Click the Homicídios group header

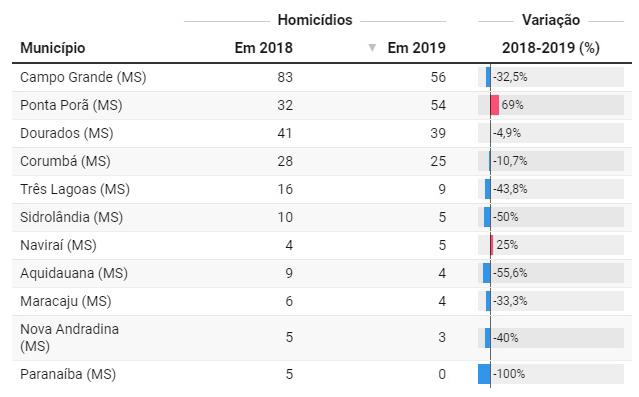pos(315,20)
